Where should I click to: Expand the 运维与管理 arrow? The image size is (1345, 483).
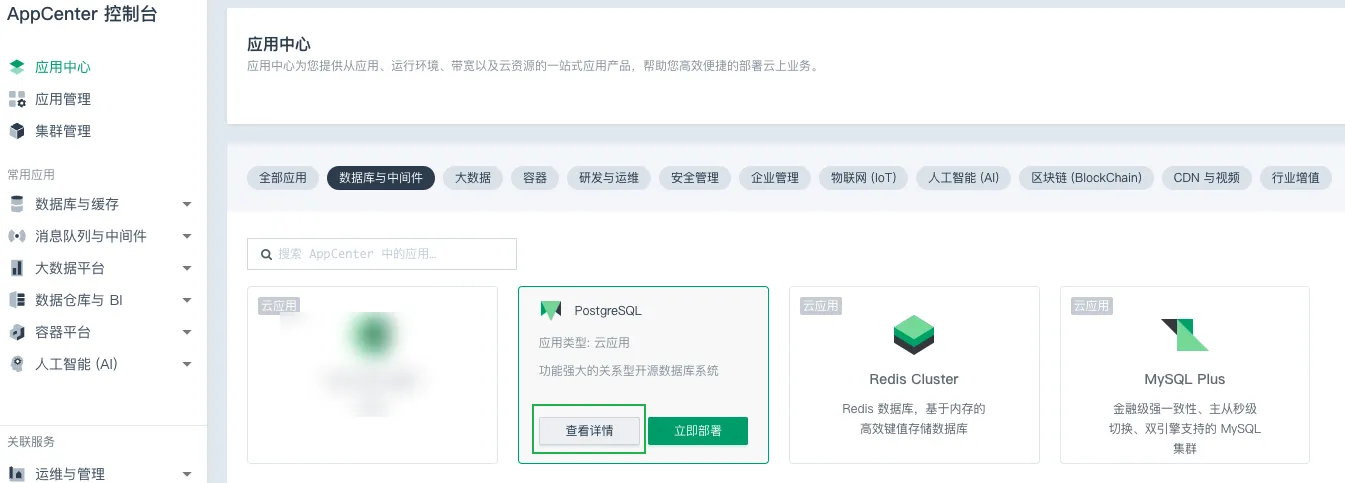tap(187, 474)
